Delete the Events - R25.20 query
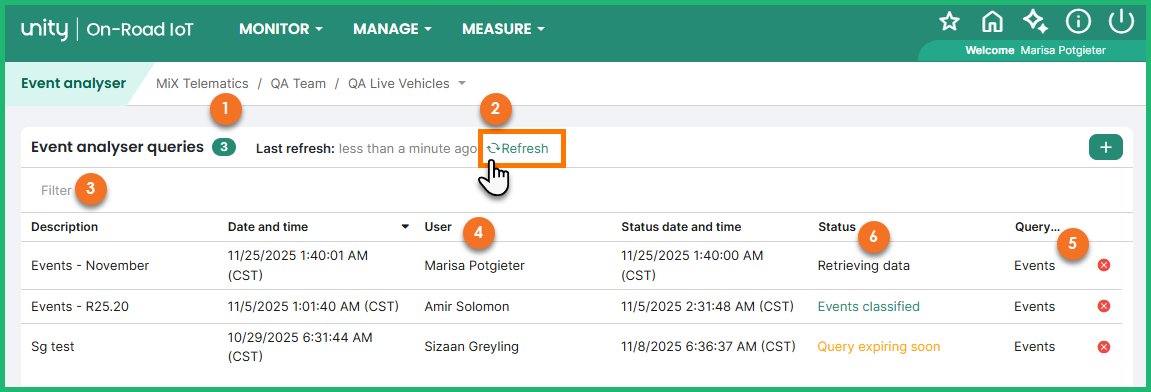The image size is (1151, 392). point(1103,306)
